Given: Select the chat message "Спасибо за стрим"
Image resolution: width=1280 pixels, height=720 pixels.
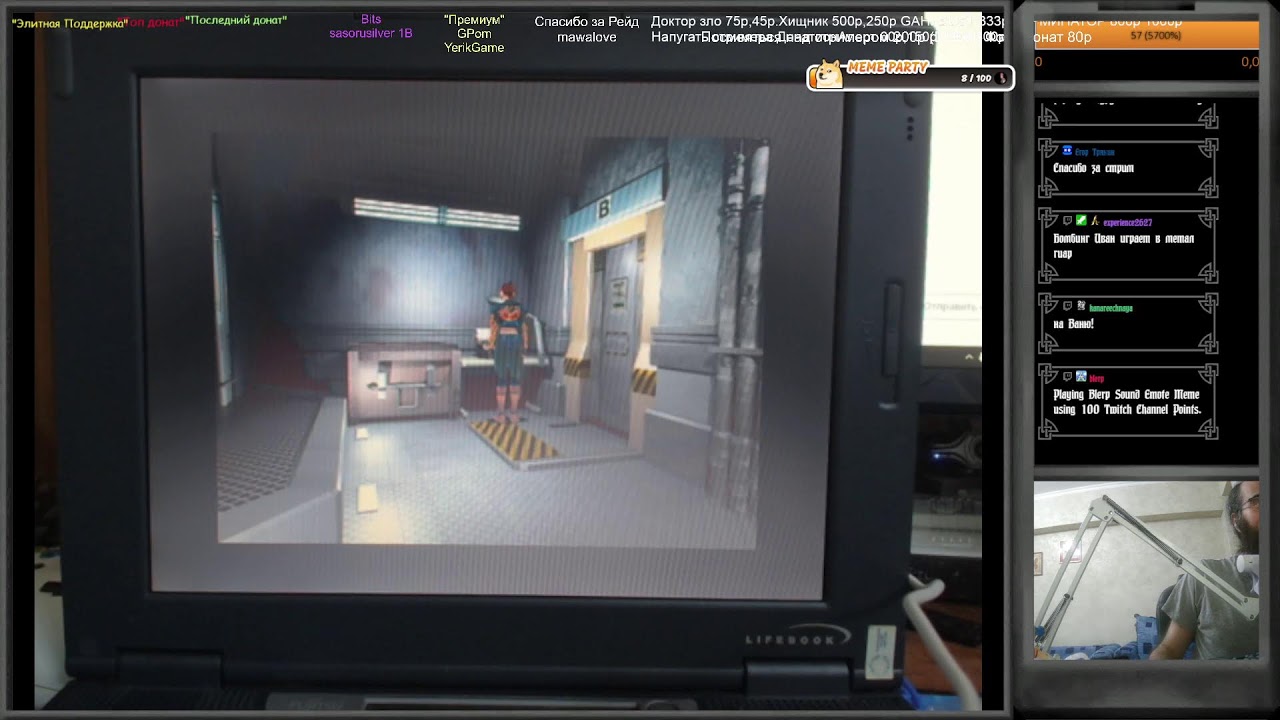Looking at the screenshot, I should [x=1093, y=168].
